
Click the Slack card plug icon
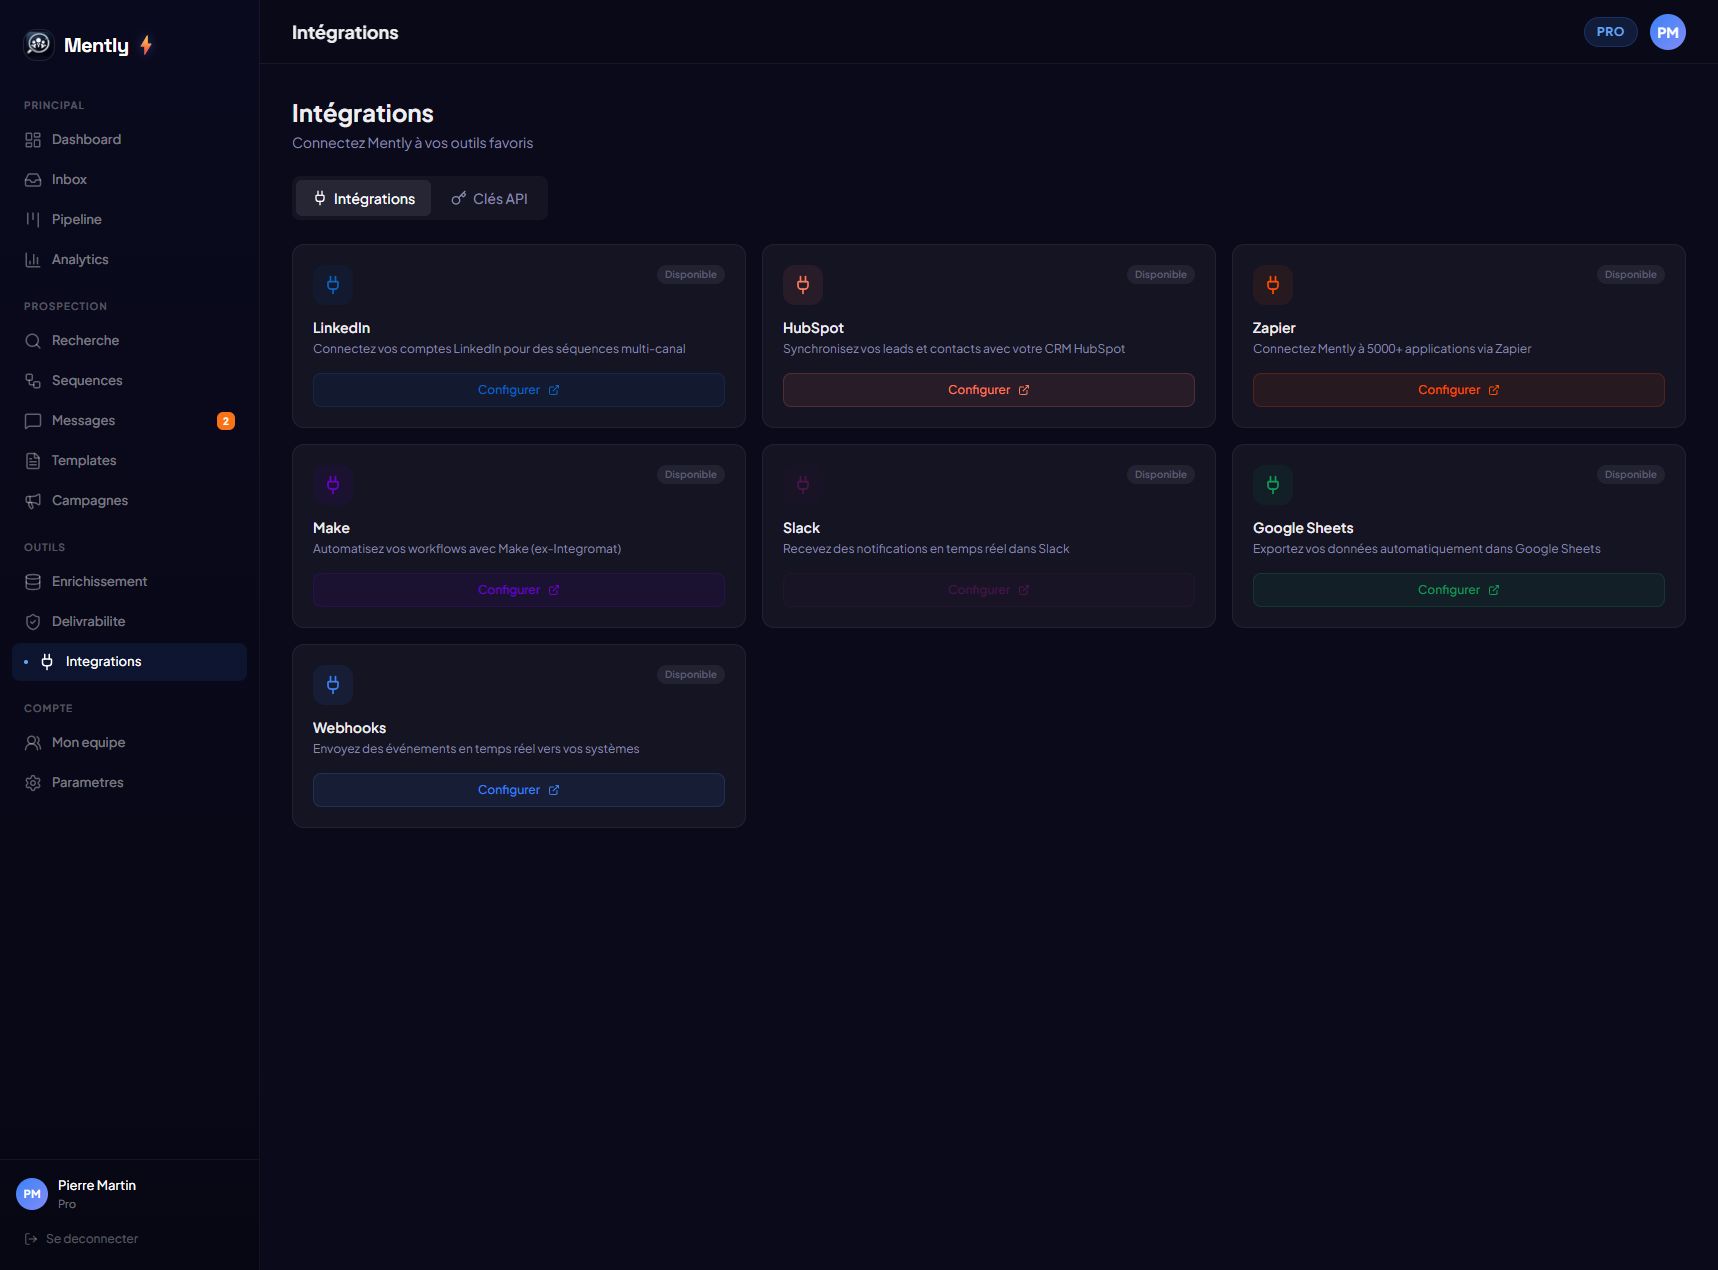(803, 485)
